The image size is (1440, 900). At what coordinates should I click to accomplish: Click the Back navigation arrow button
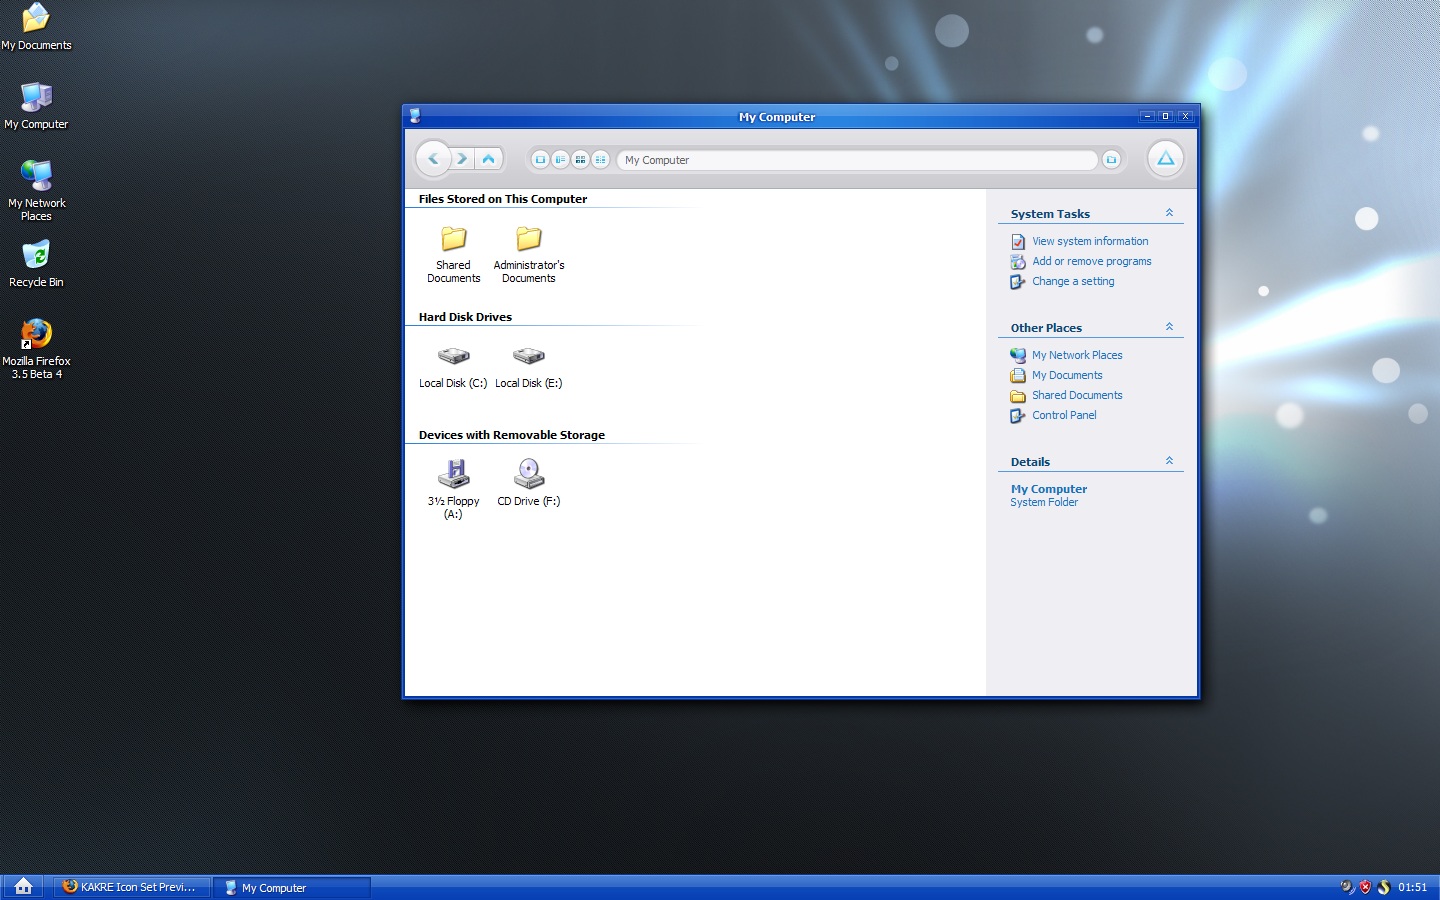[x=433, y=159]
